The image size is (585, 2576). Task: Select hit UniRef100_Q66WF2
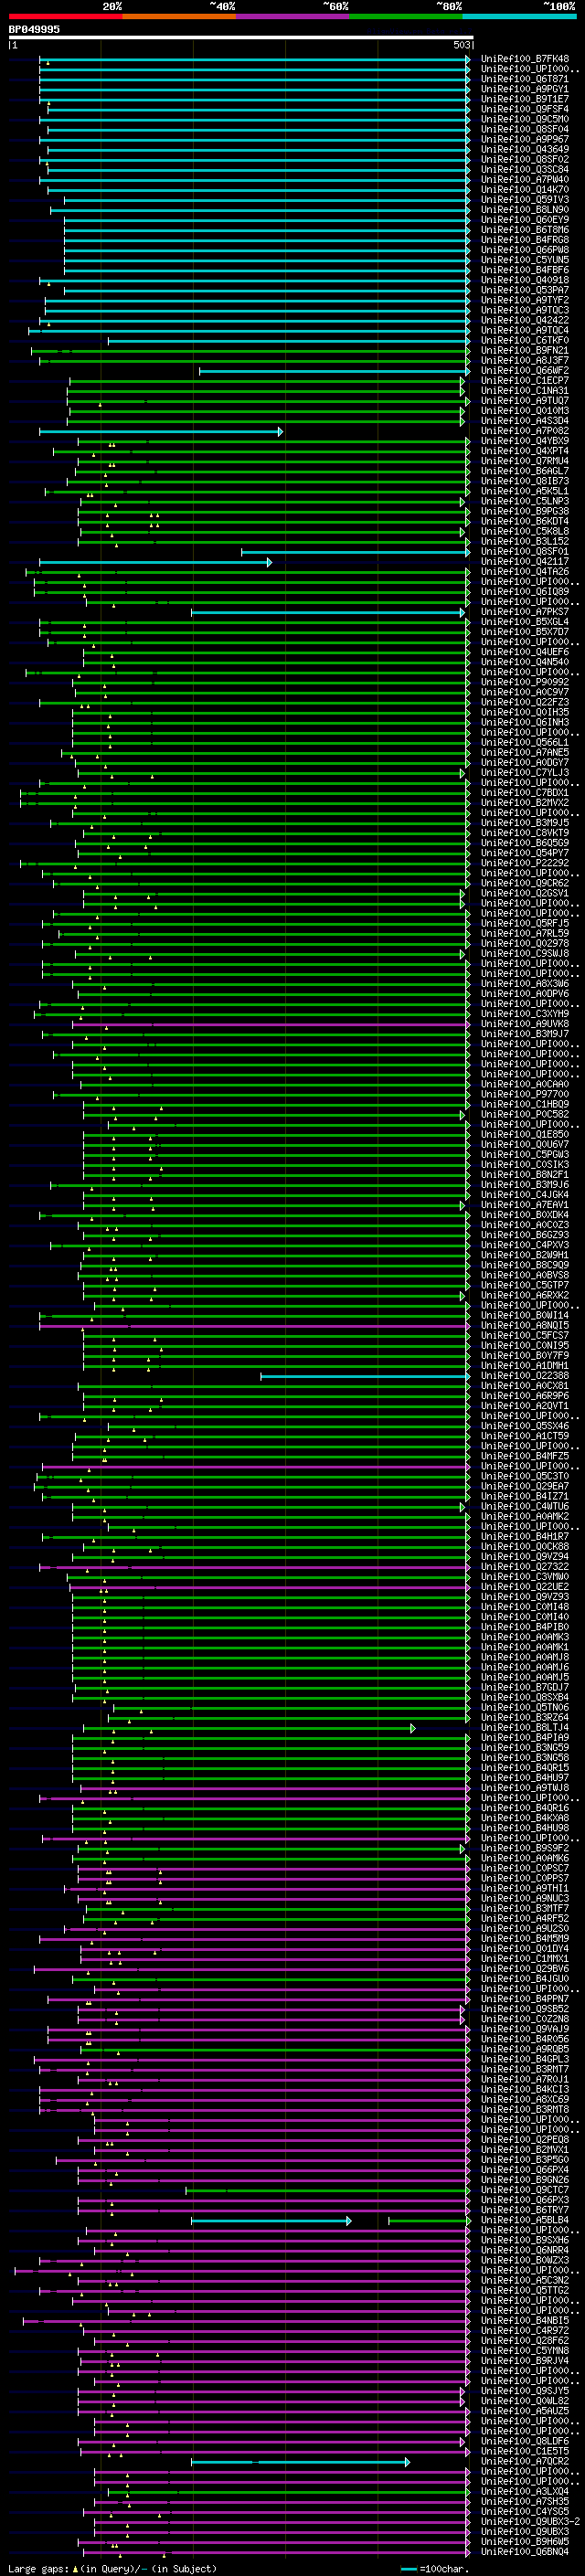[x=525, y=370]
